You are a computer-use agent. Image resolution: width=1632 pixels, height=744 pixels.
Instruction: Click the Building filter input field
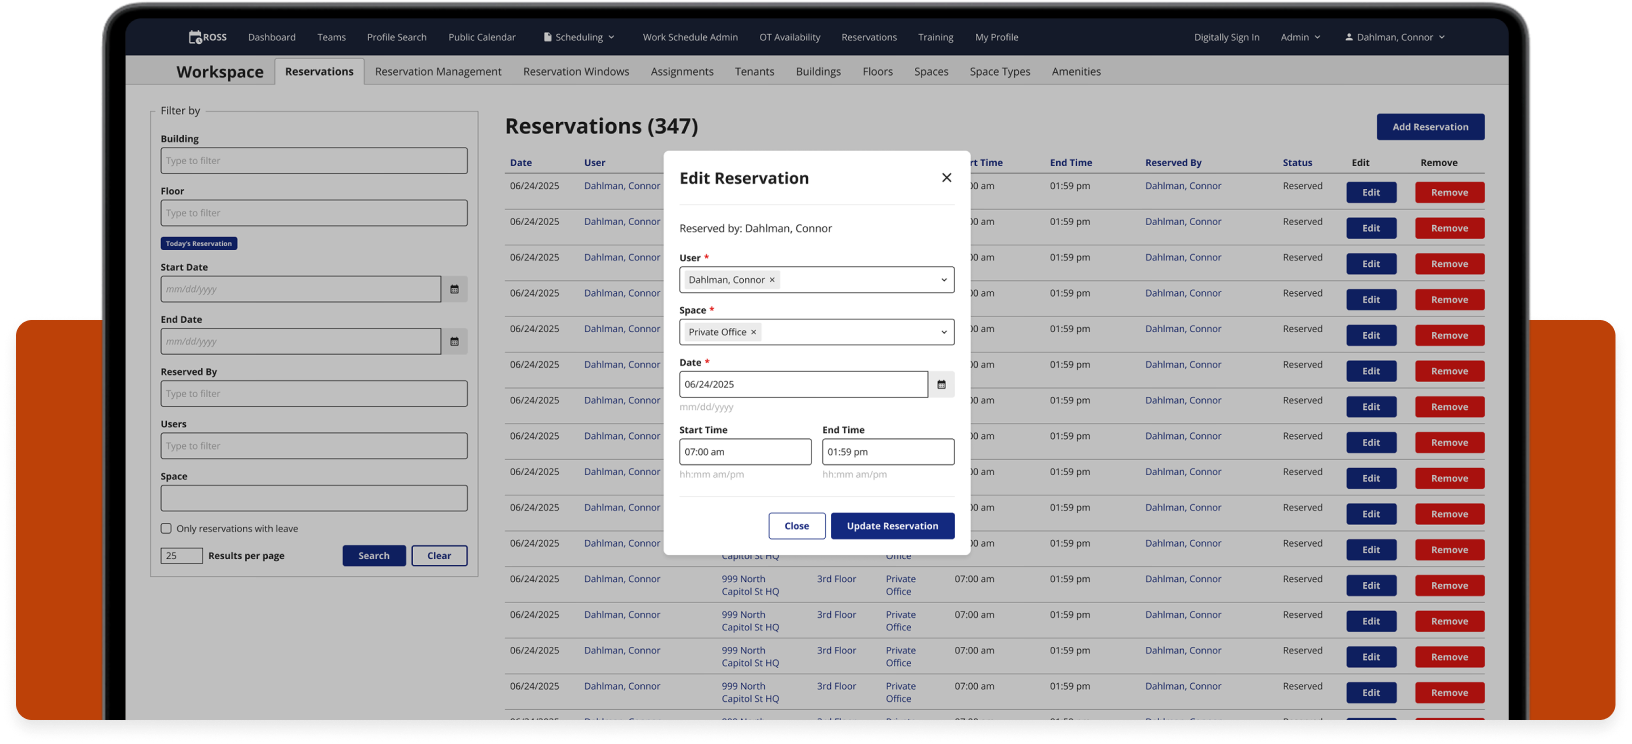tap(314, 161)
